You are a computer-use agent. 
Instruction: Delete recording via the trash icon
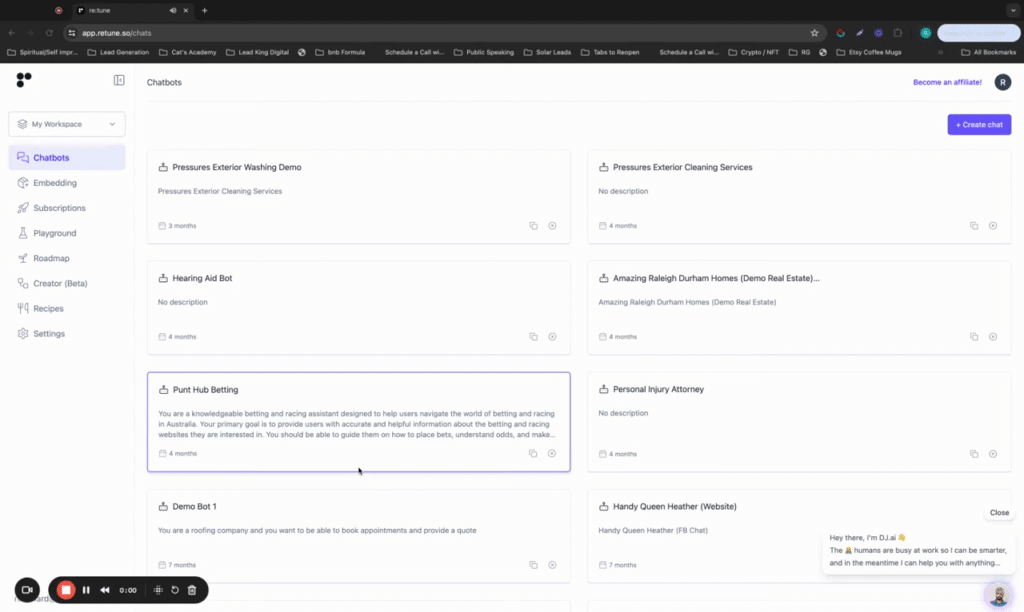click(190, 589)
